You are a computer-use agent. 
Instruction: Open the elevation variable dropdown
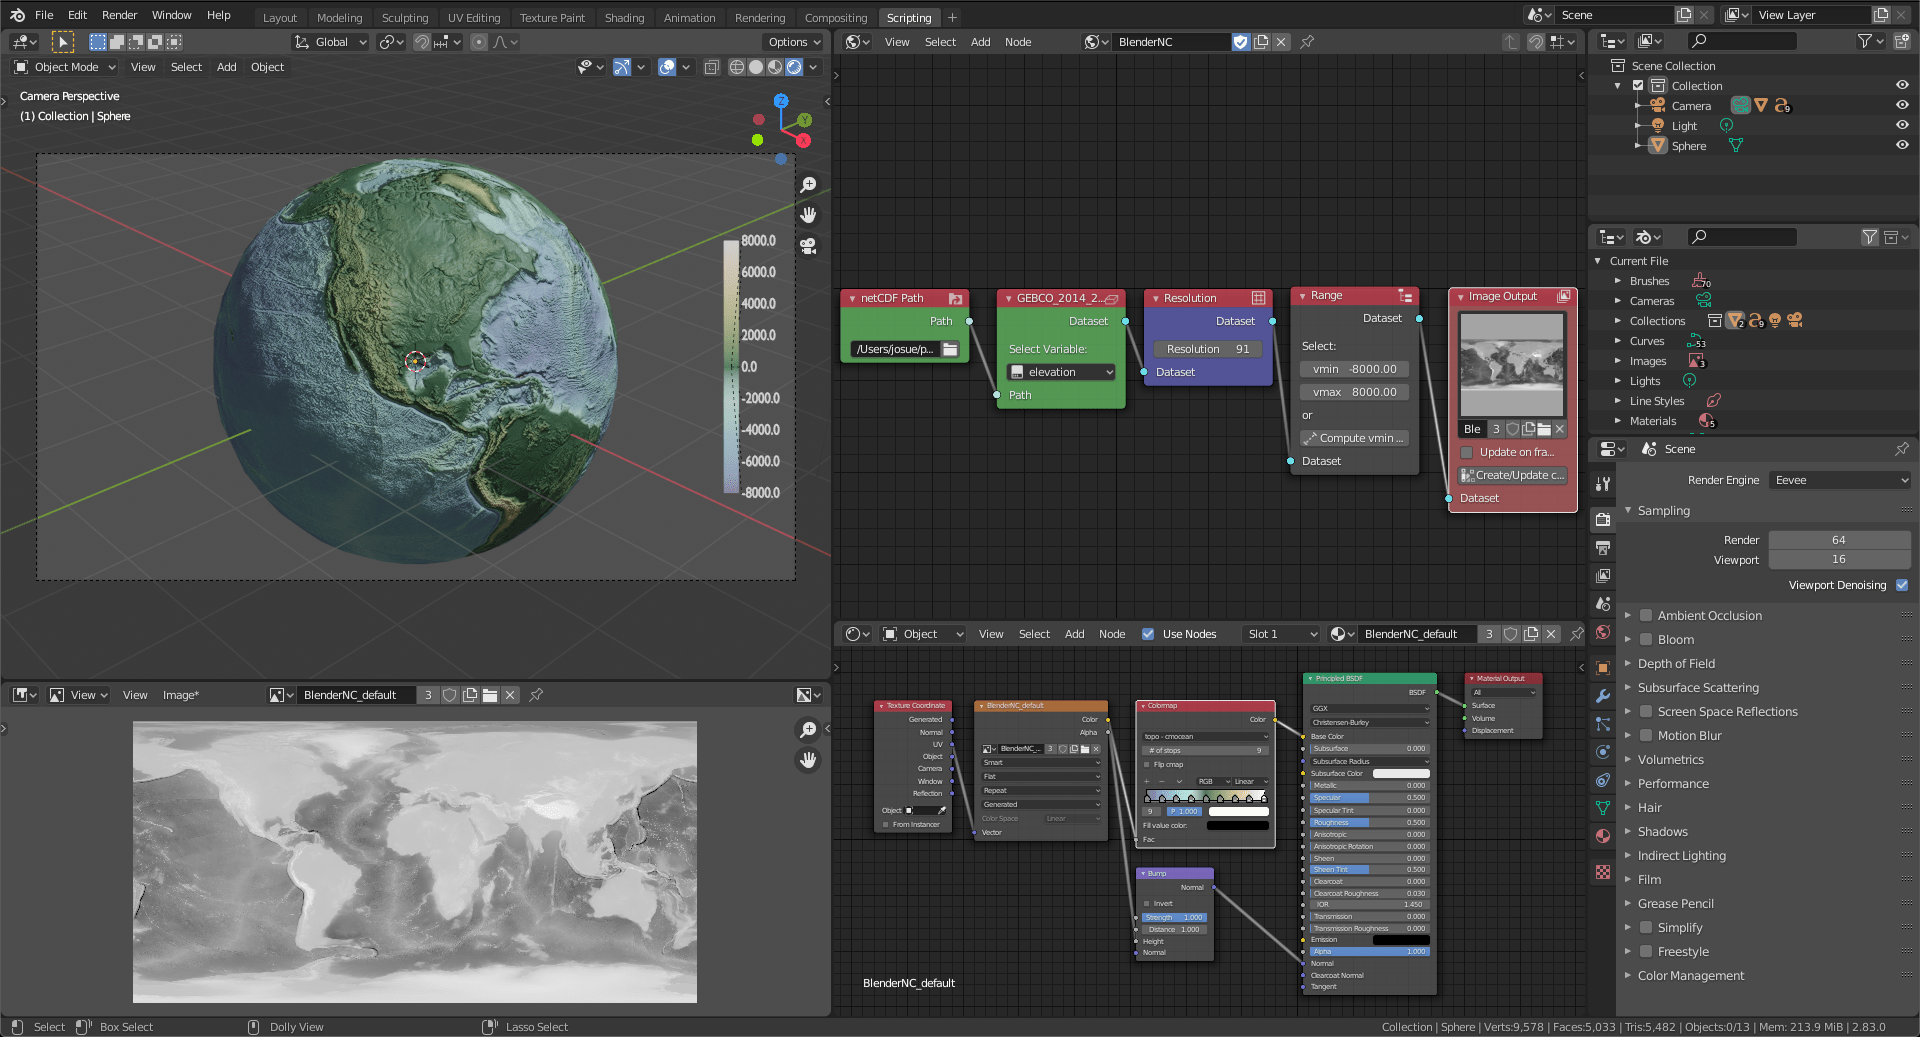coord(1060,371)
